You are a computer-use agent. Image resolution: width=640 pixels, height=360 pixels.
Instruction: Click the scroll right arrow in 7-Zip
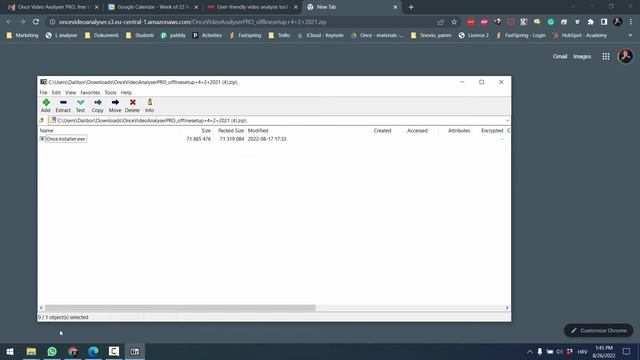pos(507,308)
